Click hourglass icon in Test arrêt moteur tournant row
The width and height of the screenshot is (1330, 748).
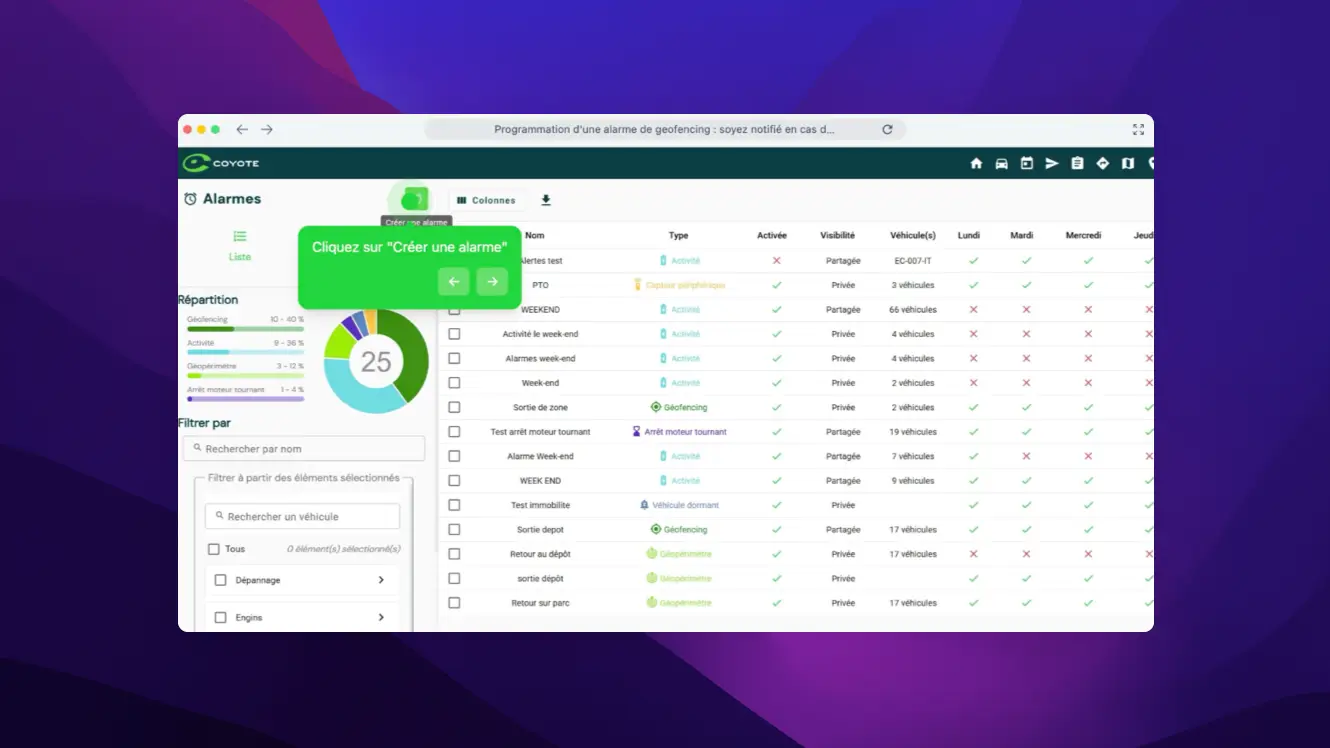[x=637, y=432]
